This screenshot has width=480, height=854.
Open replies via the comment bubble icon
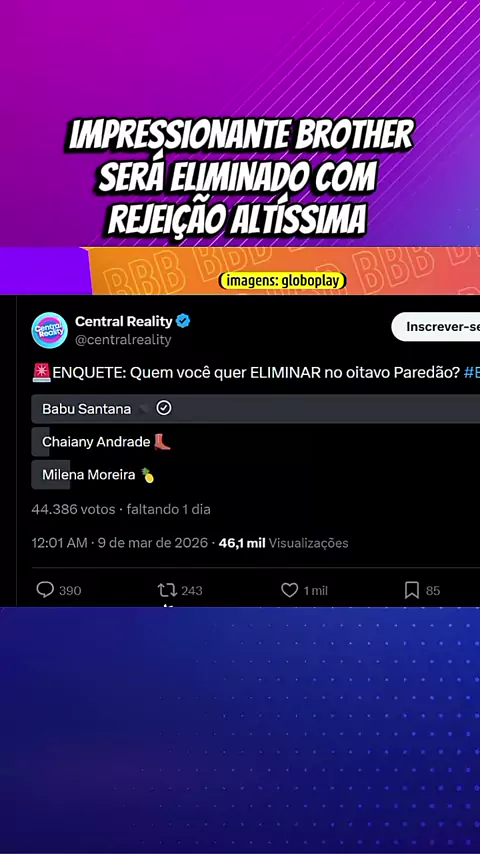click(x=45, y=590)
